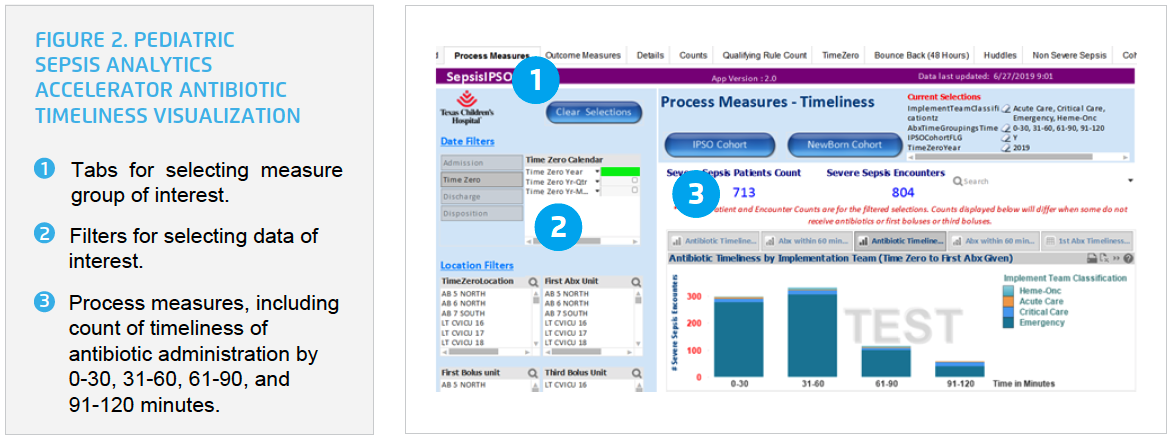Image resolution: width=1173 pixels, height=438 pixels.
Task: Click the 0-30 minutes chart bar
Action: pos(738,336)
